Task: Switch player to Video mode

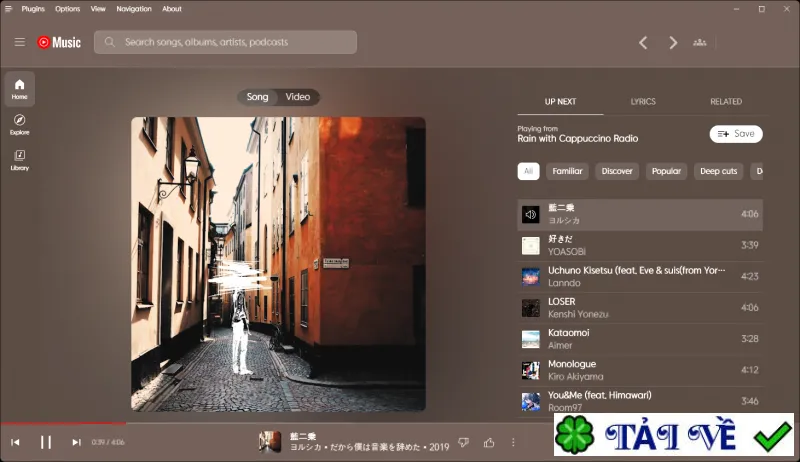Action: (x=298, y=97)
